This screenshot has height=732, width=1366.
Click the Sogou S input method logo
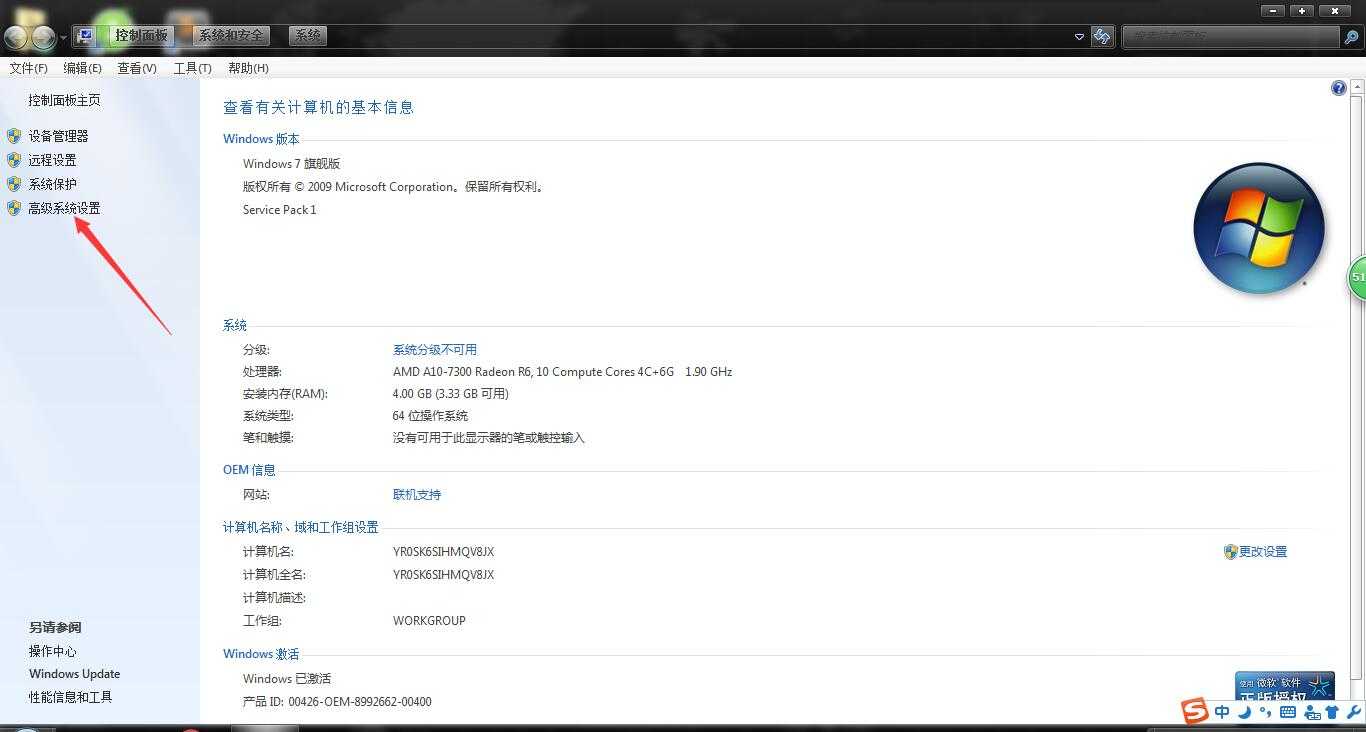(x=1195, y=712)
